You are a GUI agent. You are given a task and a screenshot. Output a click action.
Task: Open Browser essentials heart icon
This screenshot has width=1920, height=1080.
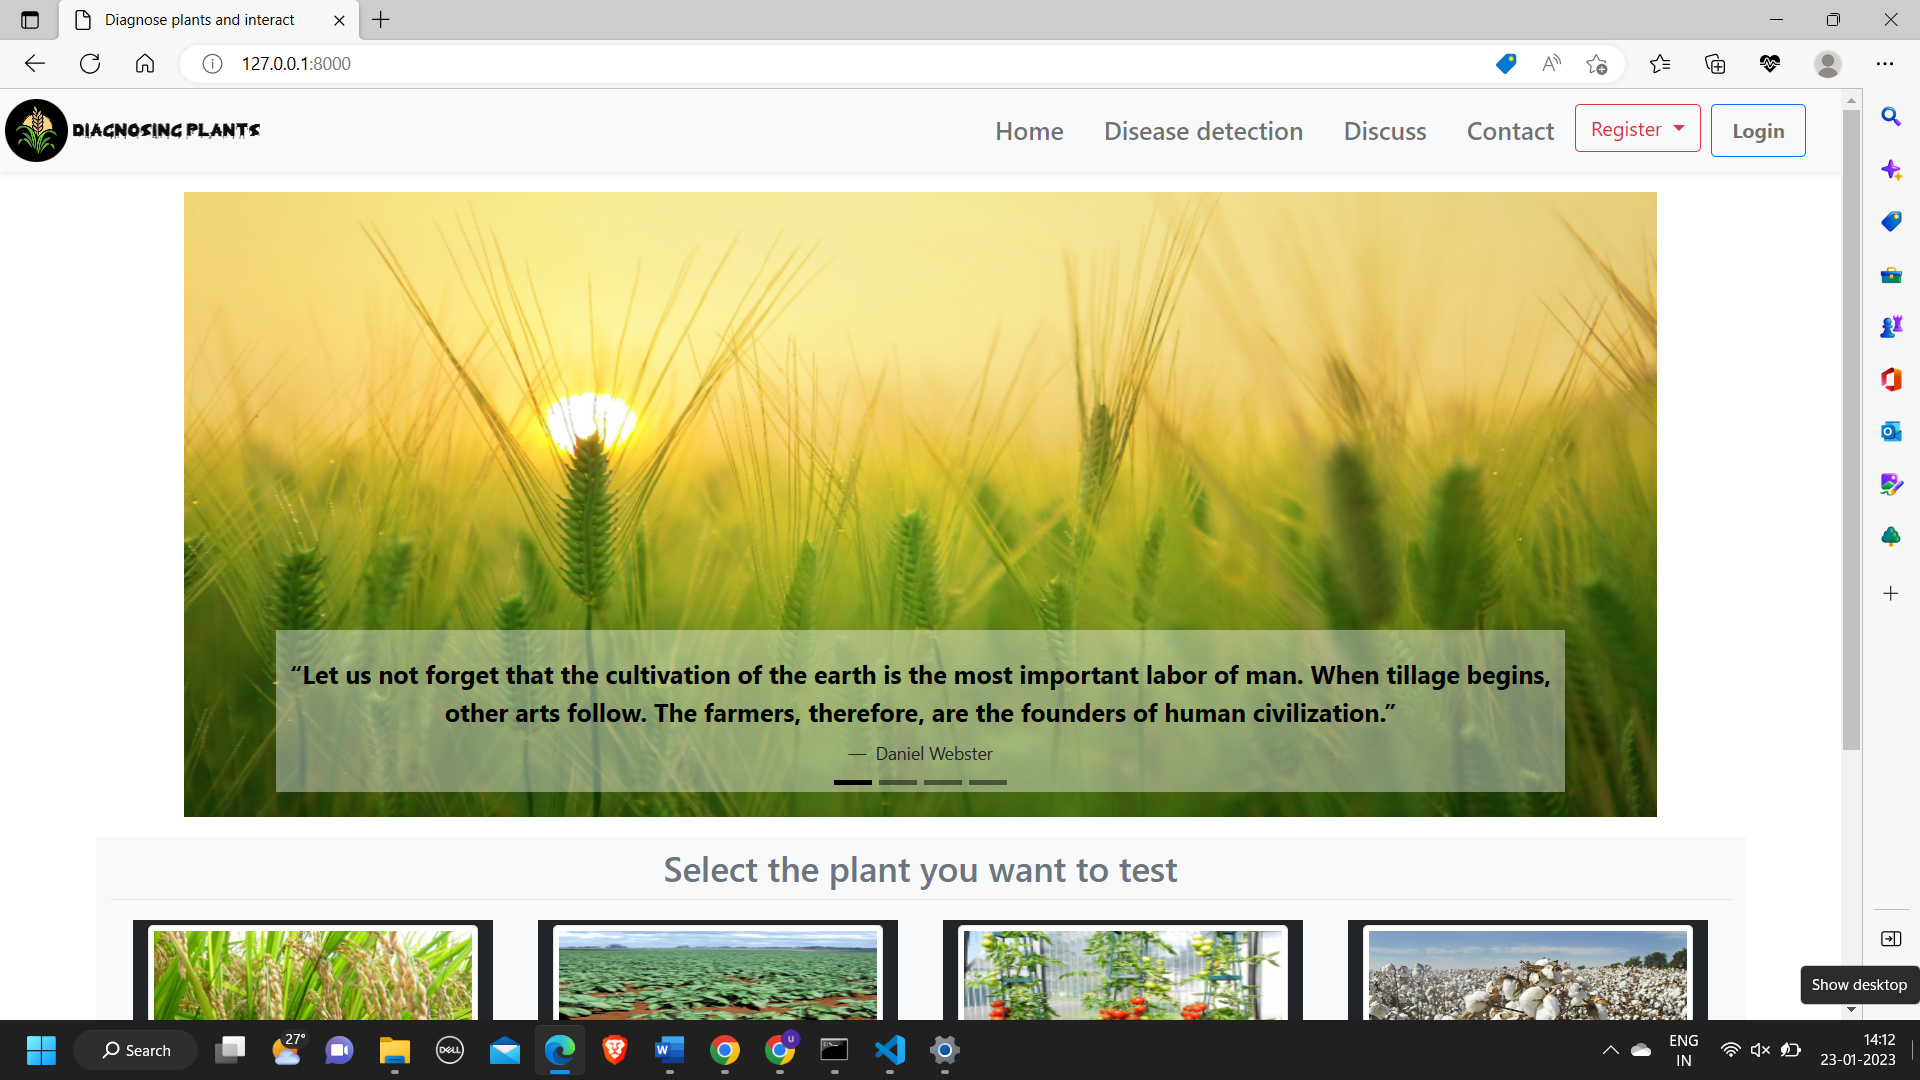pos(1770,64)
